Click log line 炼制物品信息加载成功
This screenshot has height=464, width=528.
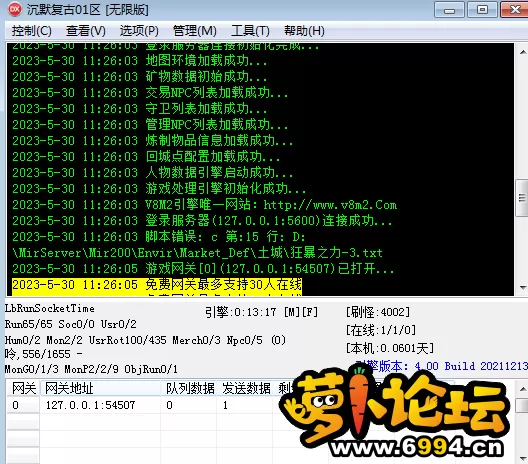[153, 141]
